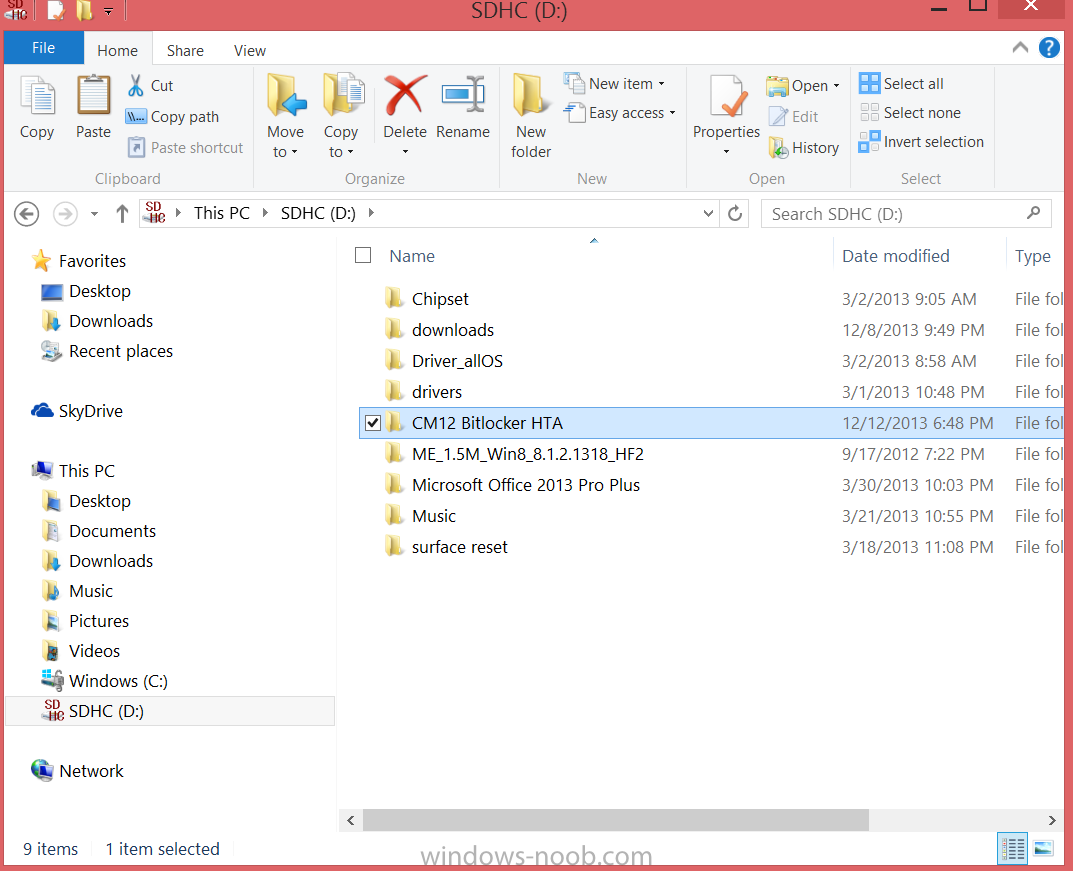1073x871 pixels.
Task: Sort by the Type column header
Action: (x=1032, y=256)
